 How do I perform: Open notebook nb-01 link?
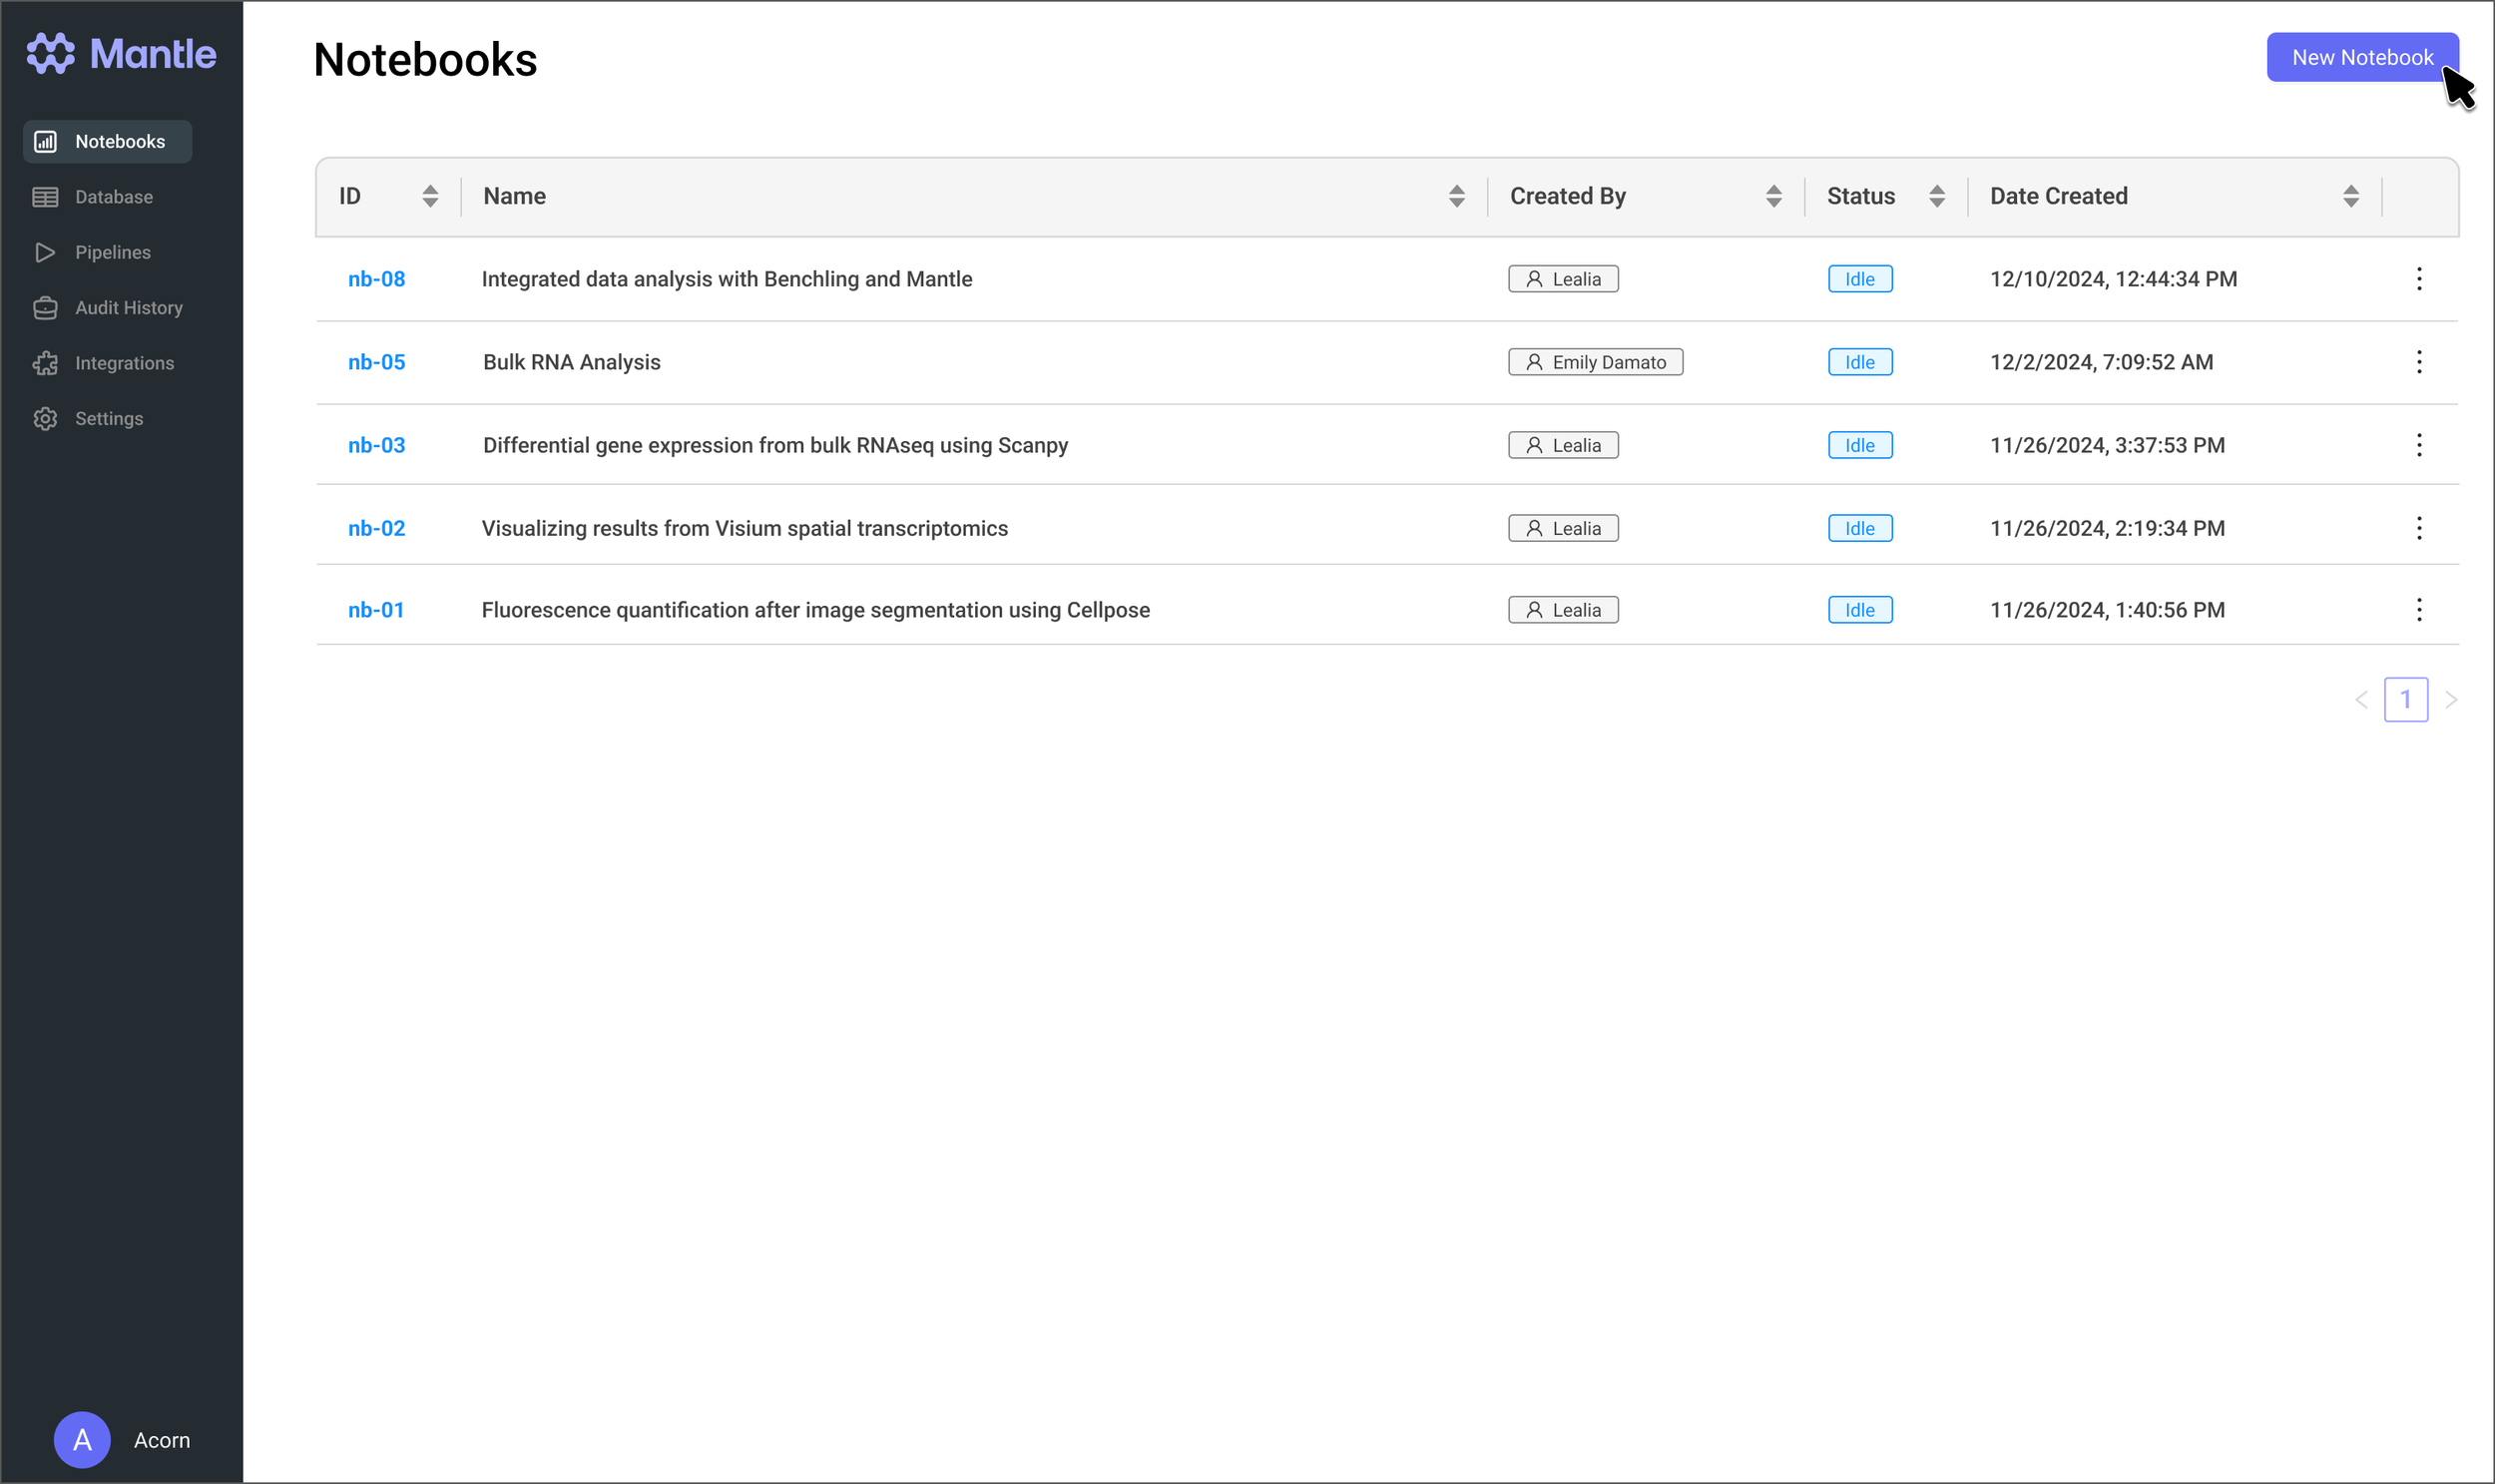pos(376,610)
